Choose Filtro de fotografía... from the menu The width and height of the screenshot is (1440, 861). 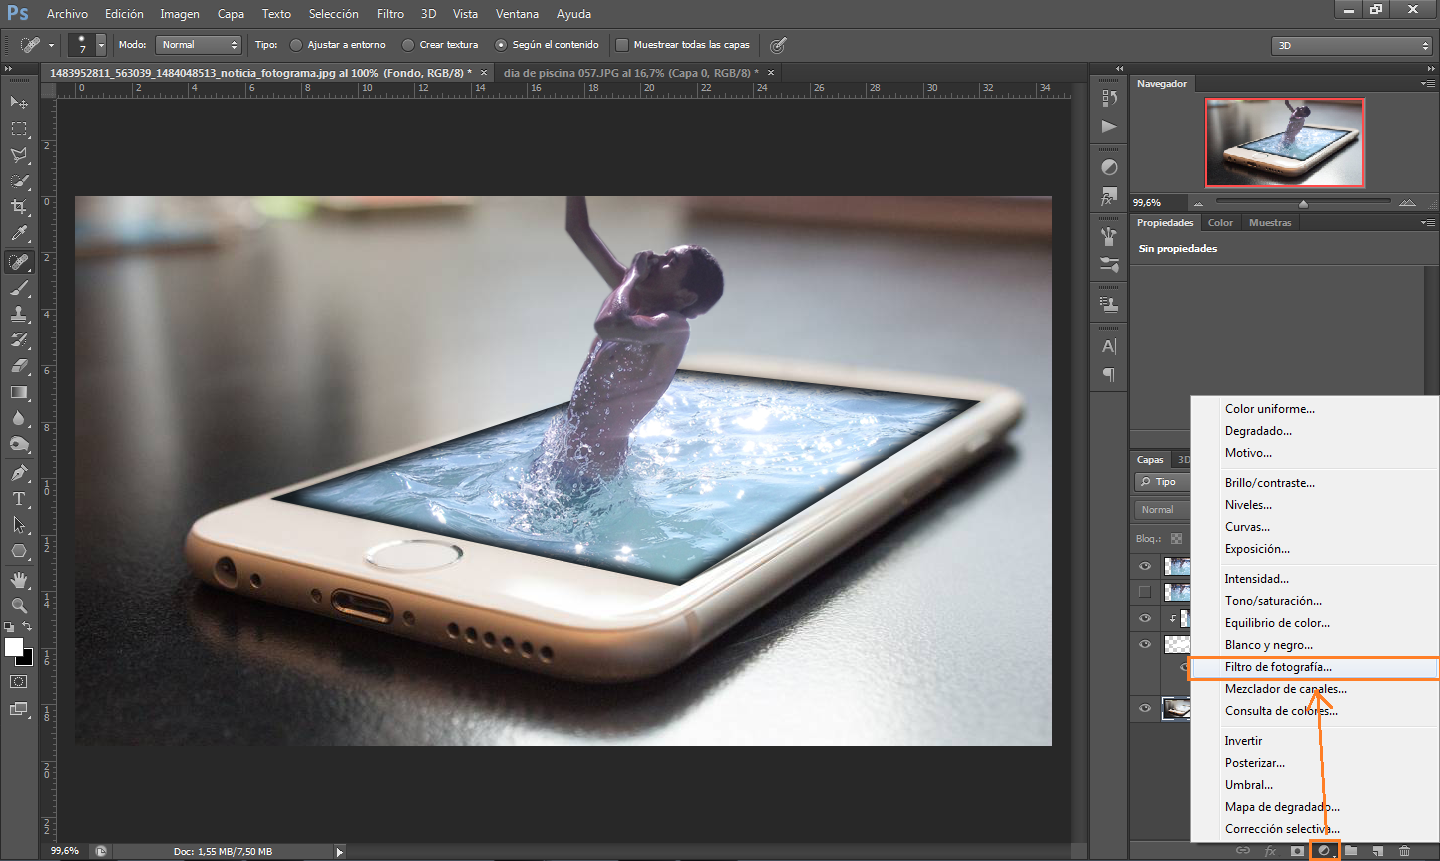click(x=1314, y=667)
